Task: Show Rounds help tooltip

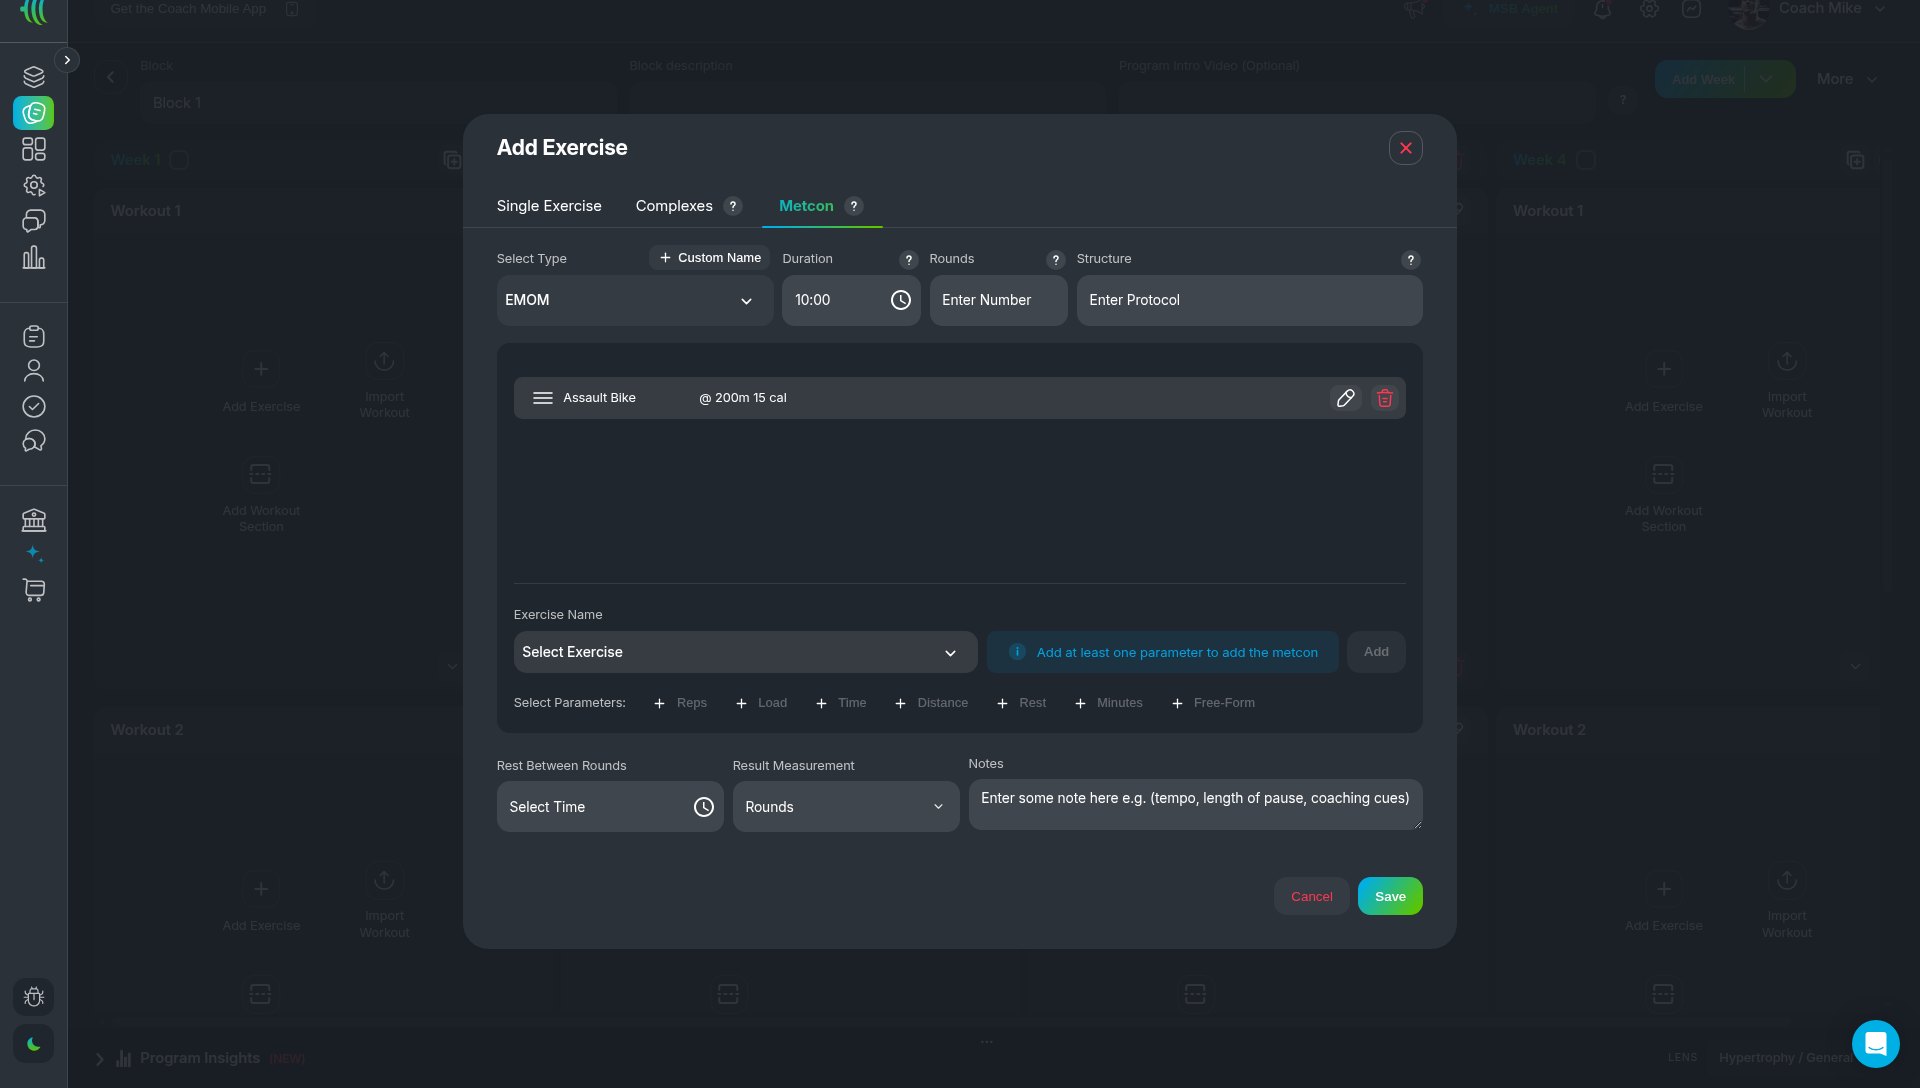Action: (x=1055, y=260)
